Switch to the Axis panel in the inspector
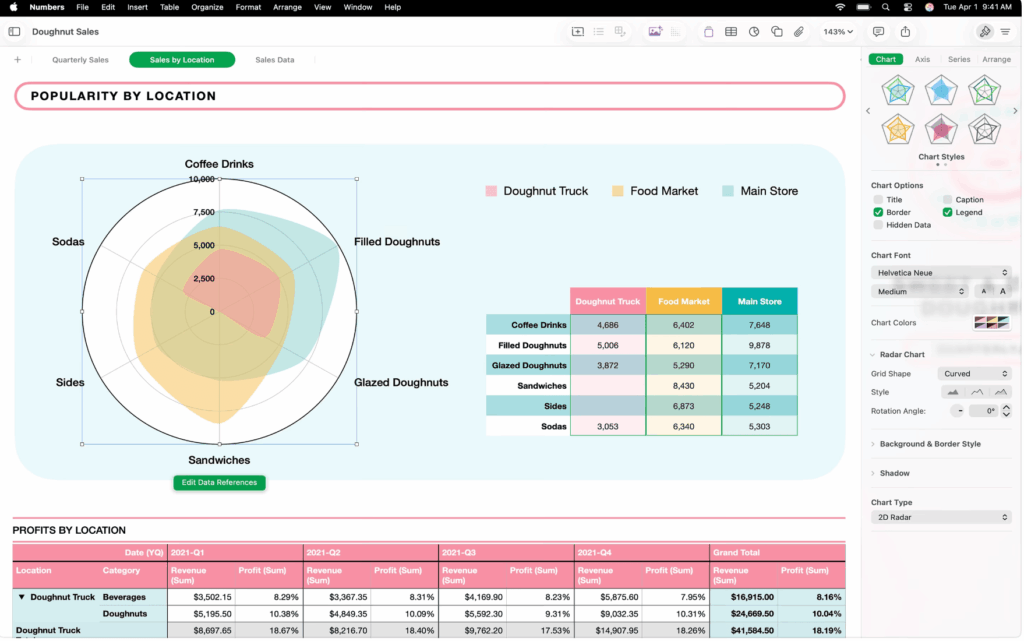 pos(922,59)
